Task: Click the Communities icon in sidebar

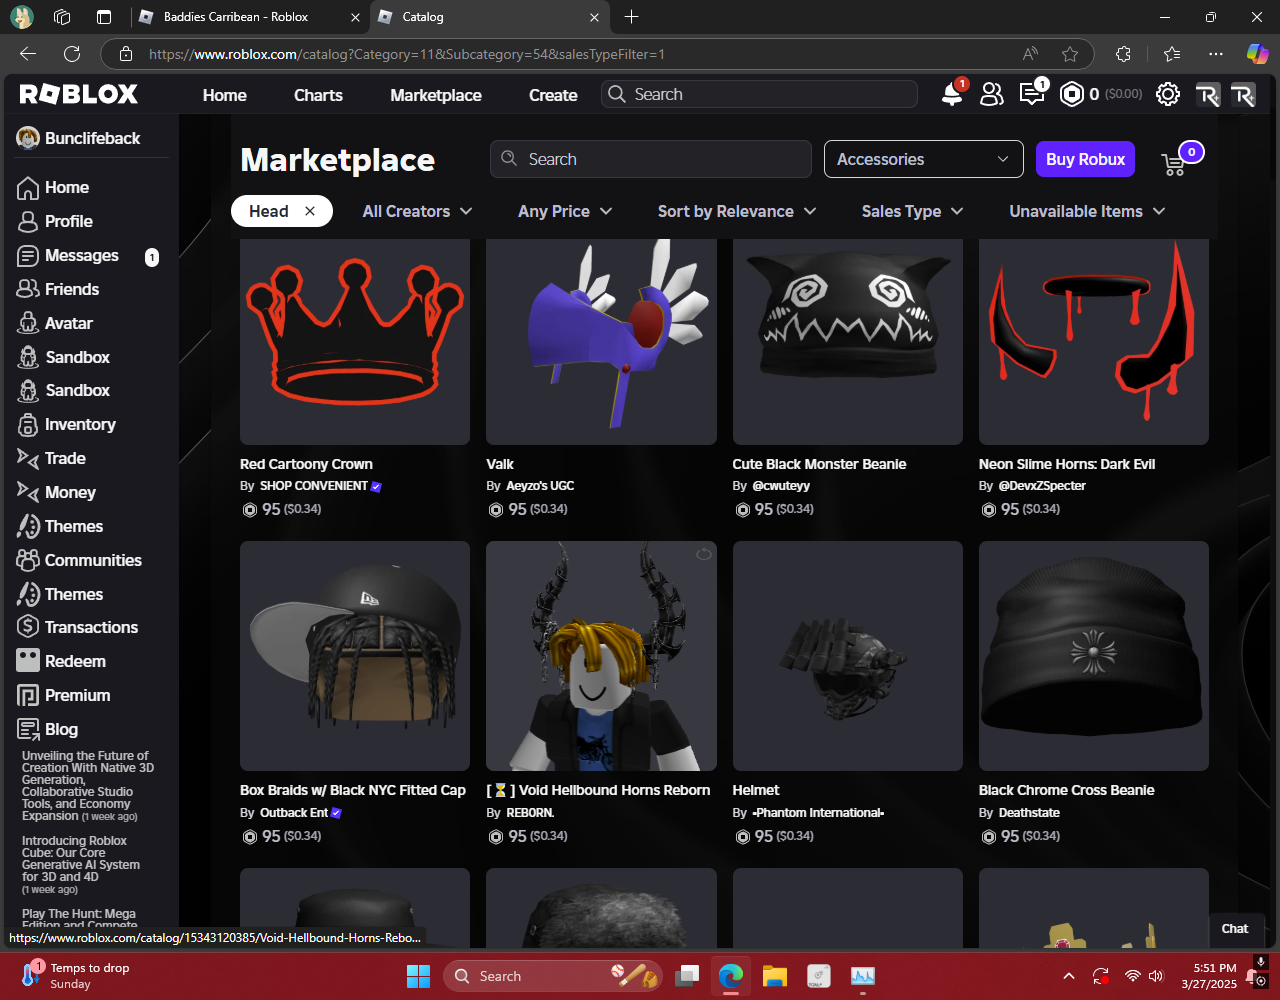Action: tap(28, 560)
